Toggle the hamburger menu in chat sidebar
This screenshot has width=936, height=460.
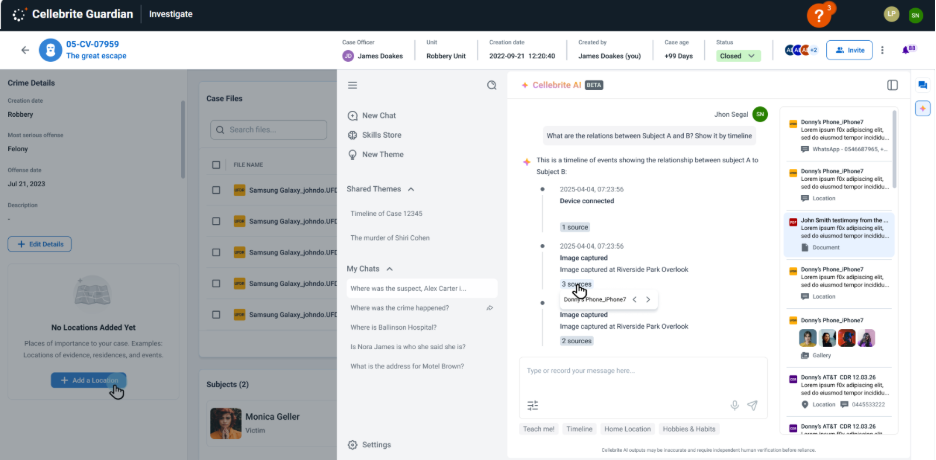click(x=352, y=86)
